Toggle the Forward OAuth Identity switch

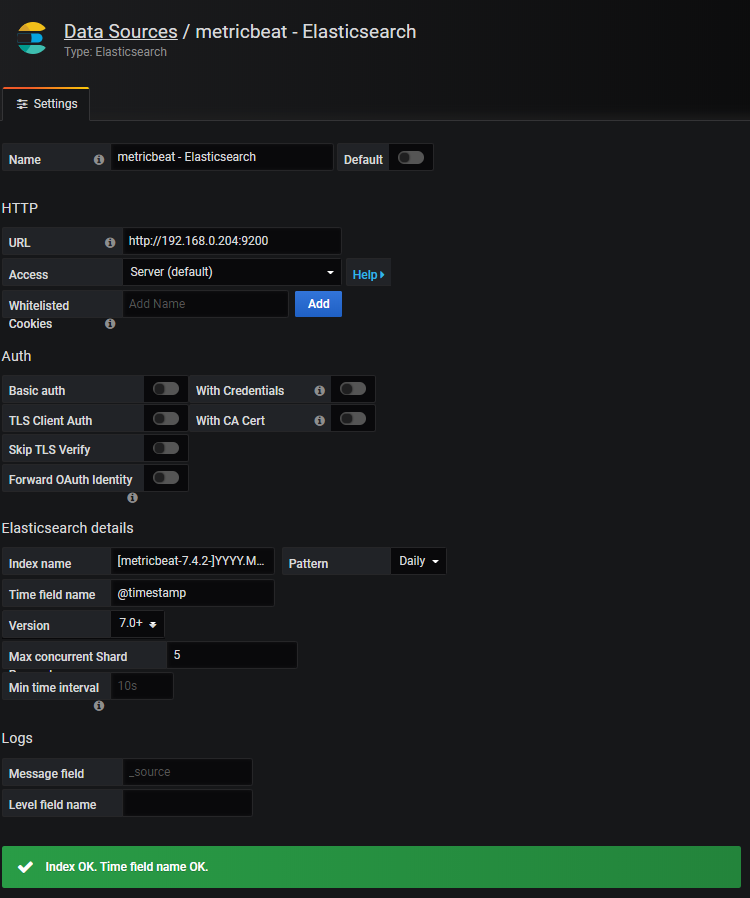point(166,478)
